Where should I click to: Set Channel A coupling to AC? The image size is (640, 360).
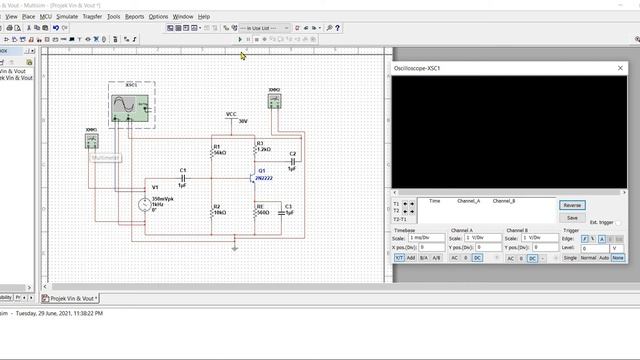[x=454, y=258]
